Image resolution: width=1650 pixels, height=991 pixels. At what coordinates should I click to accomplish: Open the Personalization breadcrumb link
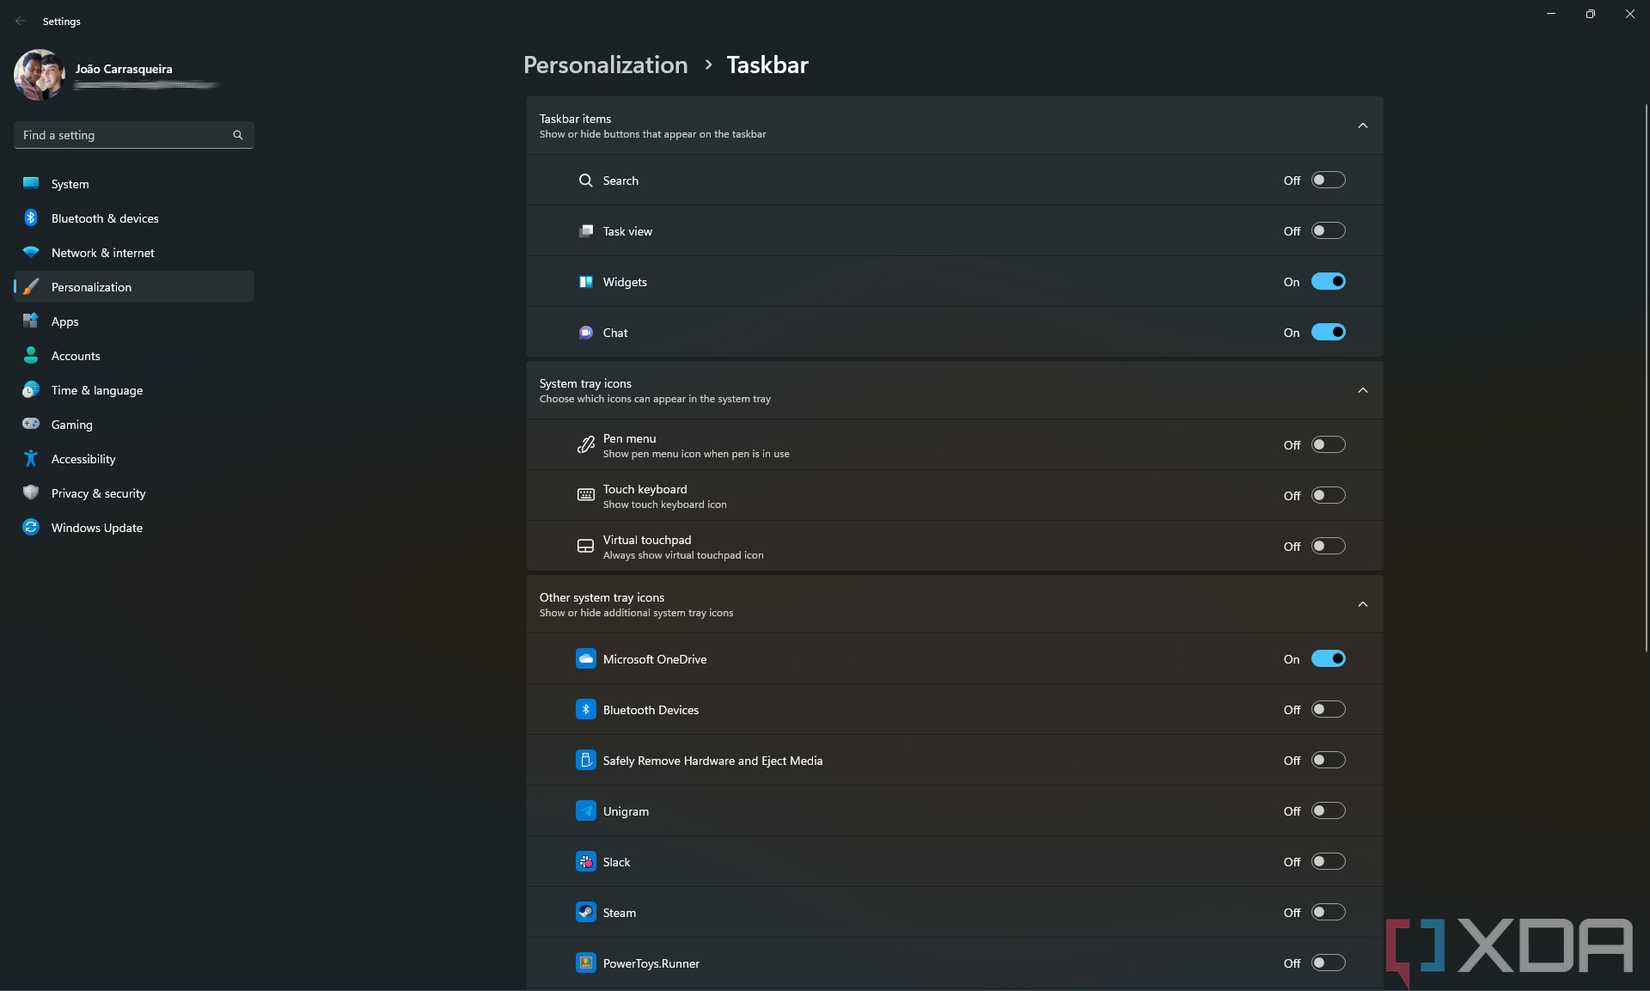(x=604, y=64)
